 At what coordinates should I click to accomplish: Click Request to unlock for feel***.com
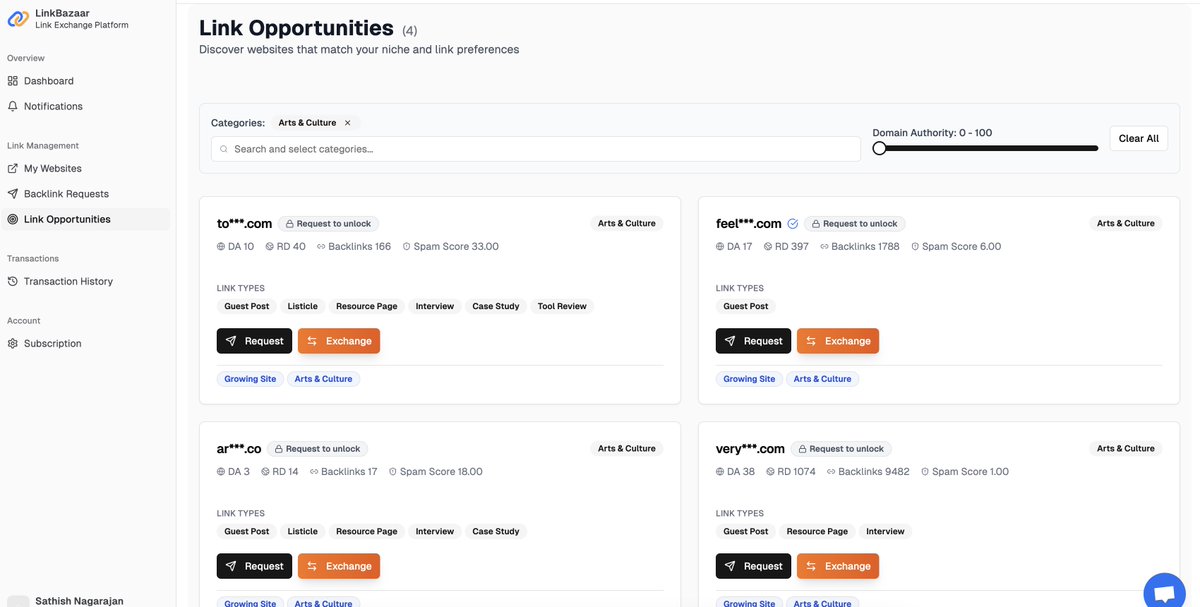click(x=855, y=224)
